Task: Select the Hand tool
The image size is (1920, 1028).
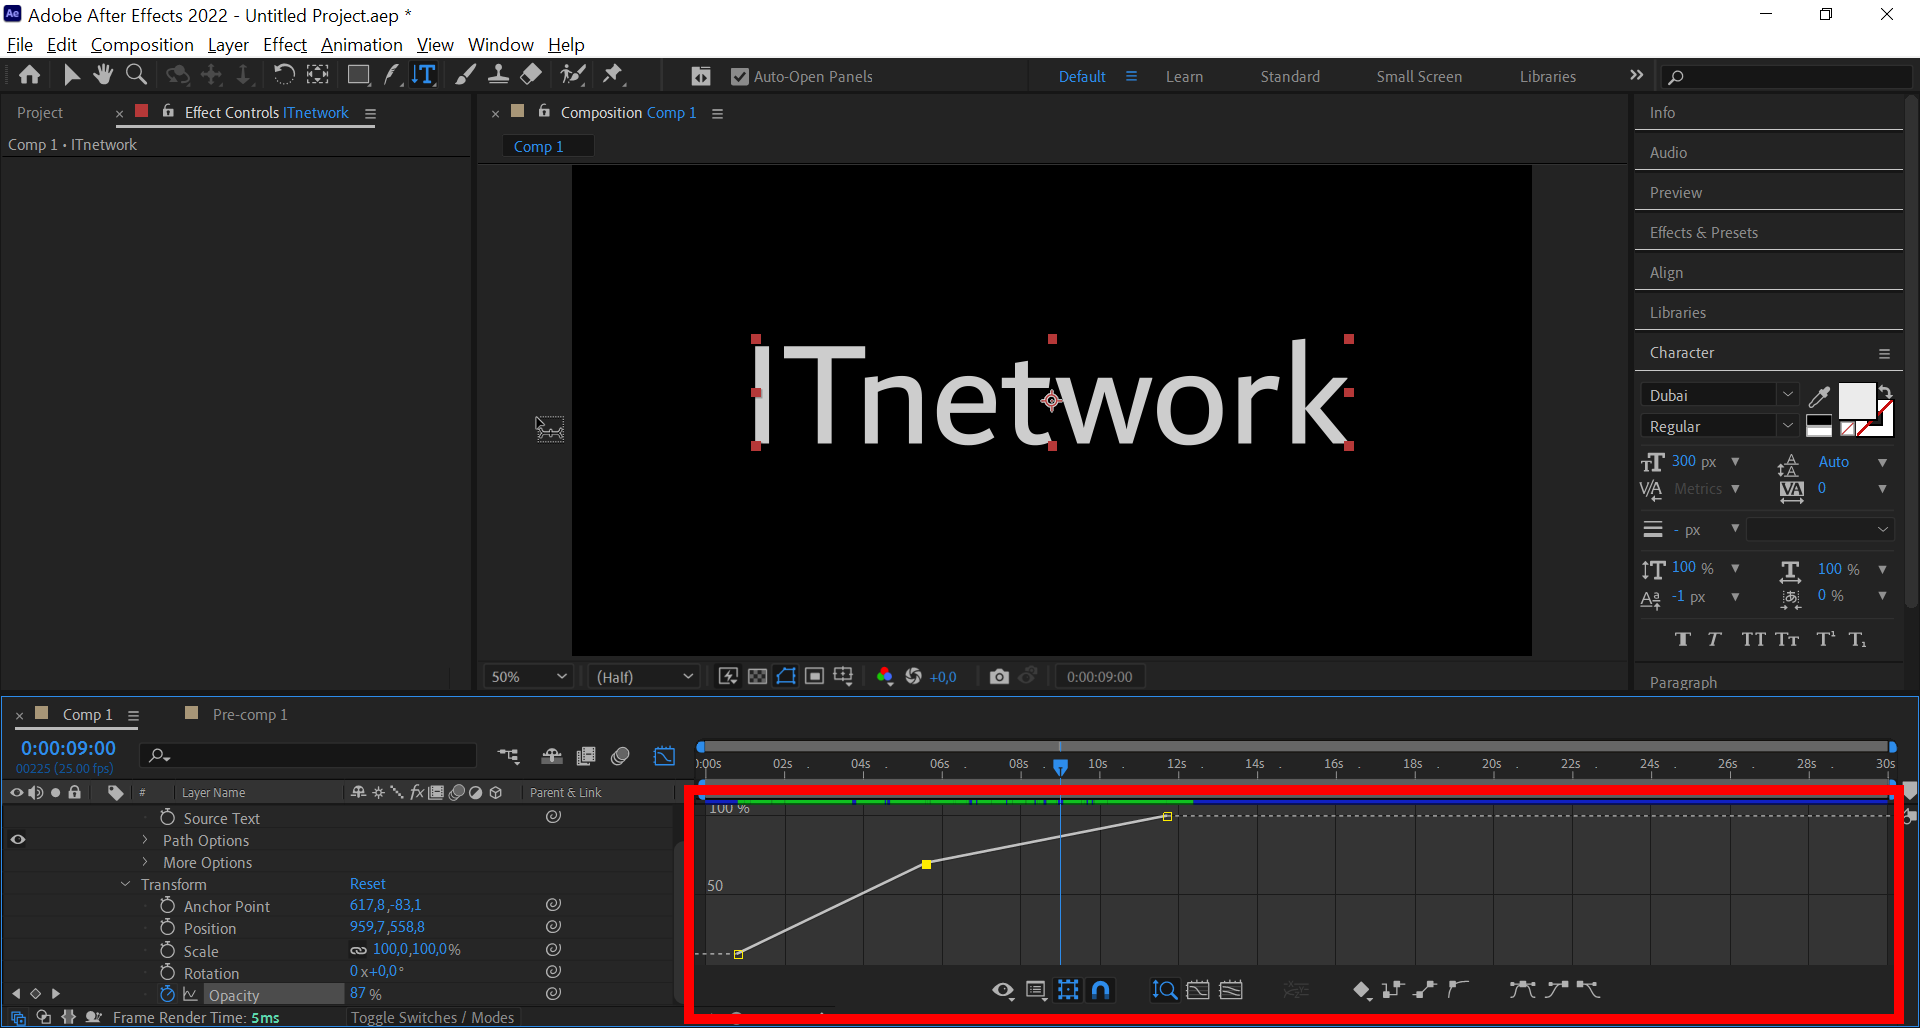Action: [103, 74]
